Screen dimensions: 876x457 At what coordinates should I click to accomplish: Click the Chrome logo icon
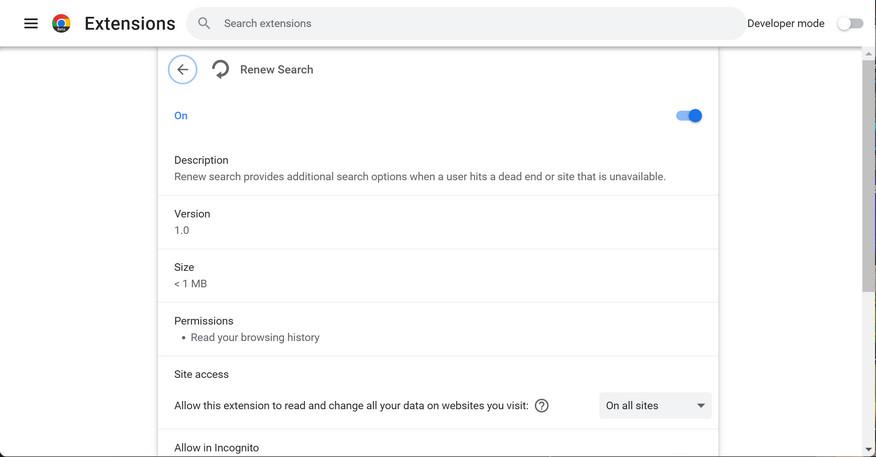click(61, 23)
